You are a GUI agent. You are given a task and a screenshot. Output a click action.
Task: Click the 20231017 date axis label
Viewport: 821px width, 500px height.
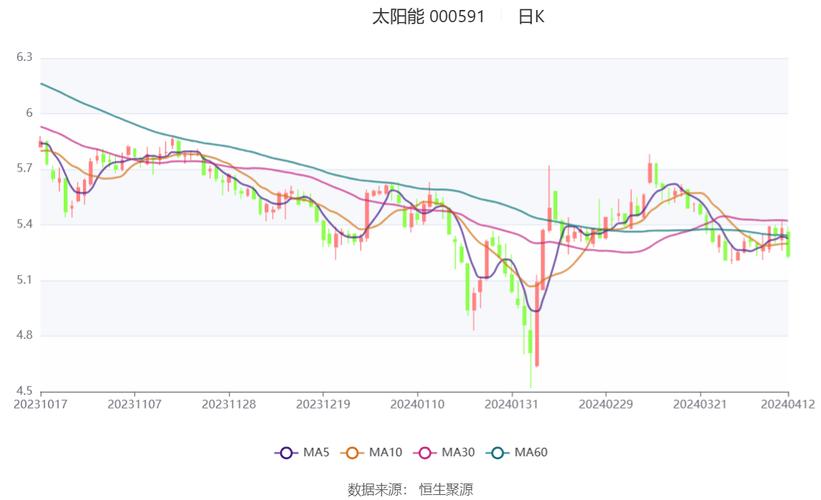click(x=40, y=405)
